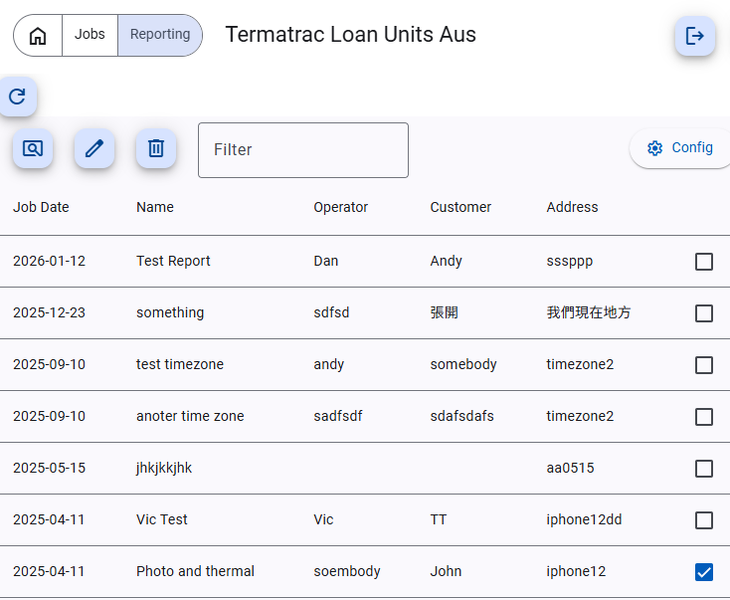
Task: Switch to the Reporting tab
Action: click(x=160, y=35)
